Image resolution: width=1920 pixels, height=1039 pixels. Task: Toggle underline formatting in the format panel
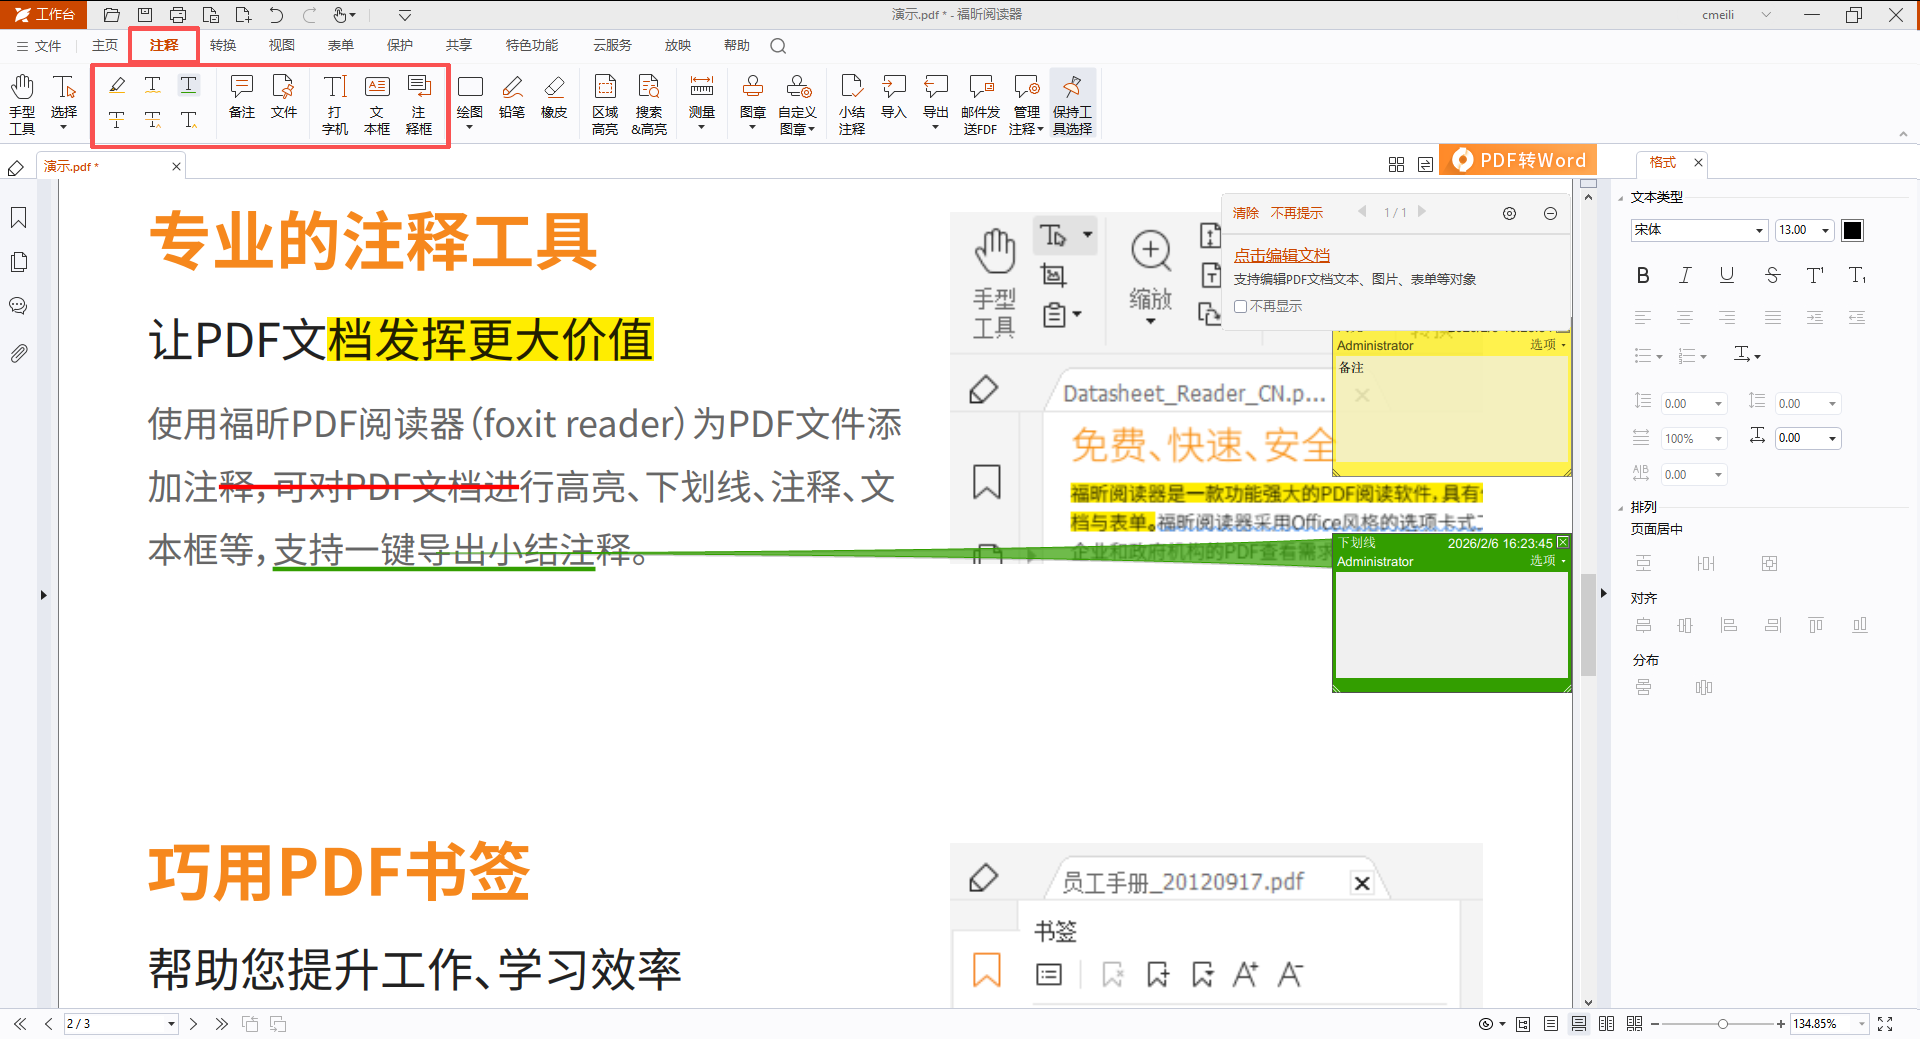coord(1726,275)
